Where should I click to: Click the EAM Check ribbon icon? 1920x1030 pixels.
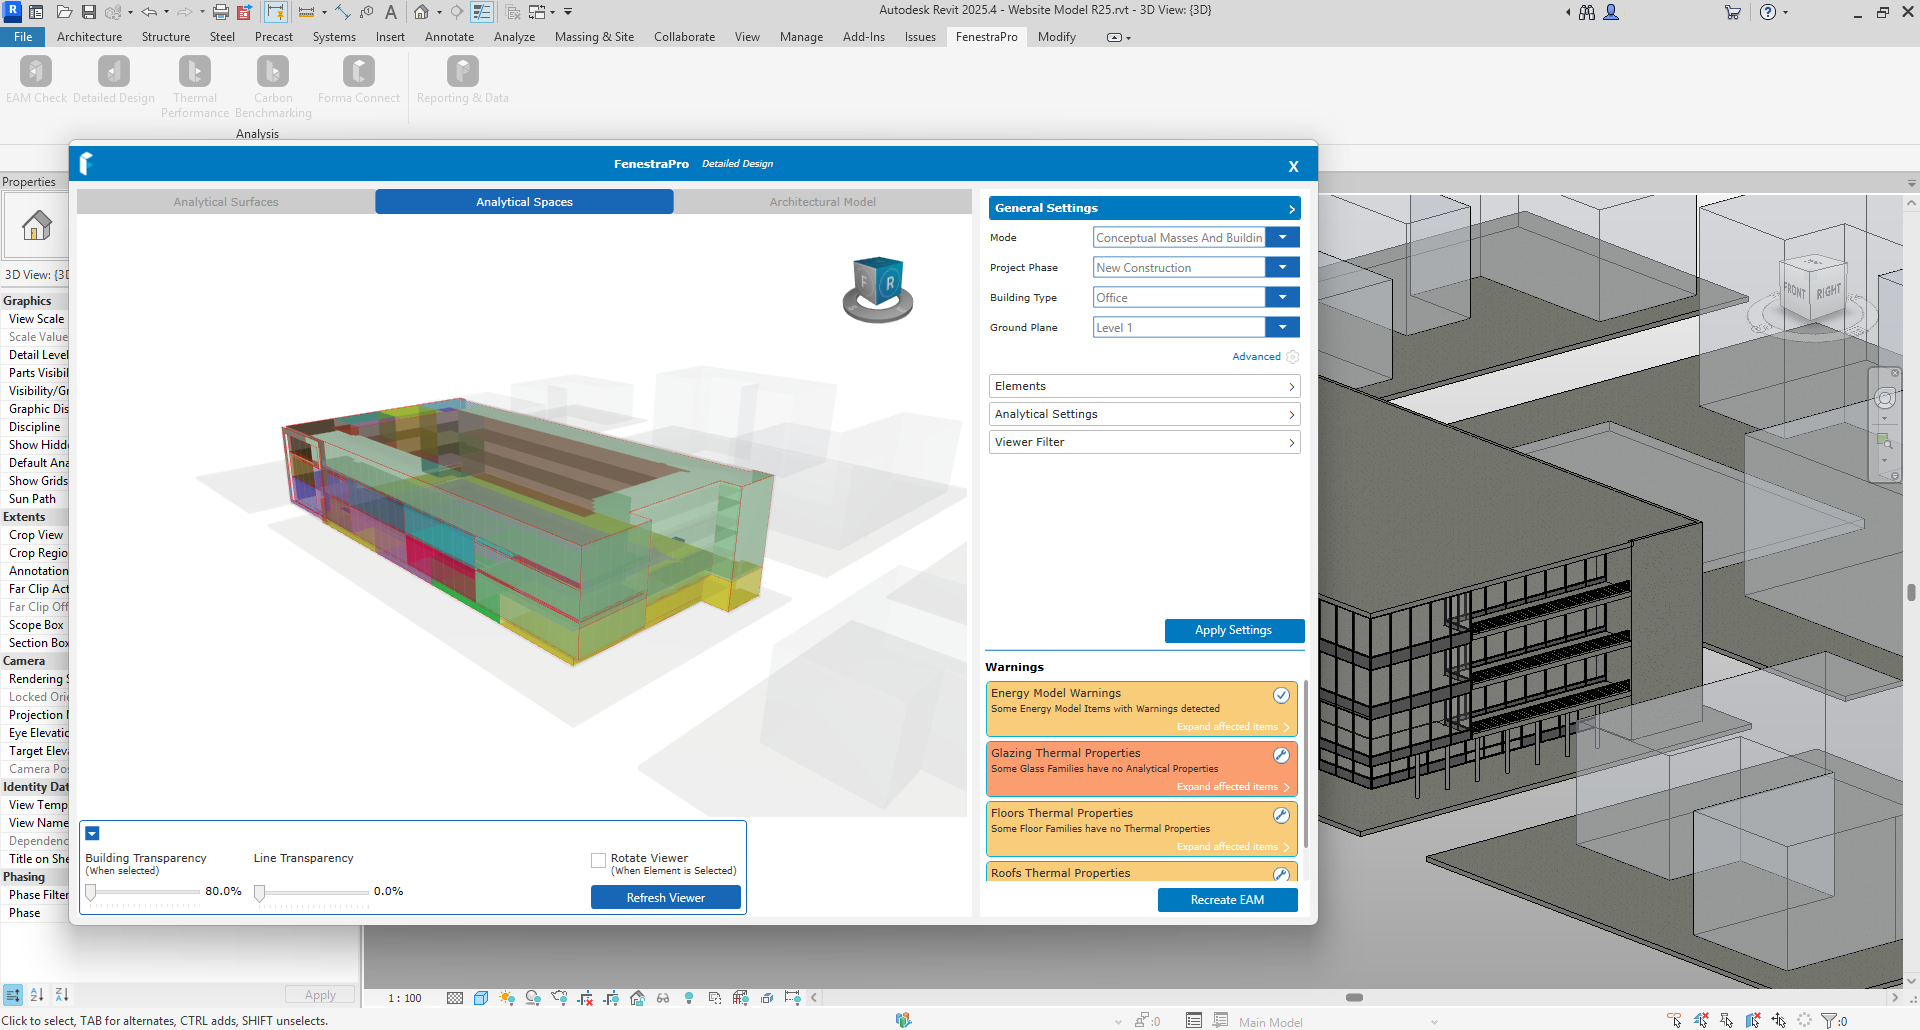coord(36,73)
